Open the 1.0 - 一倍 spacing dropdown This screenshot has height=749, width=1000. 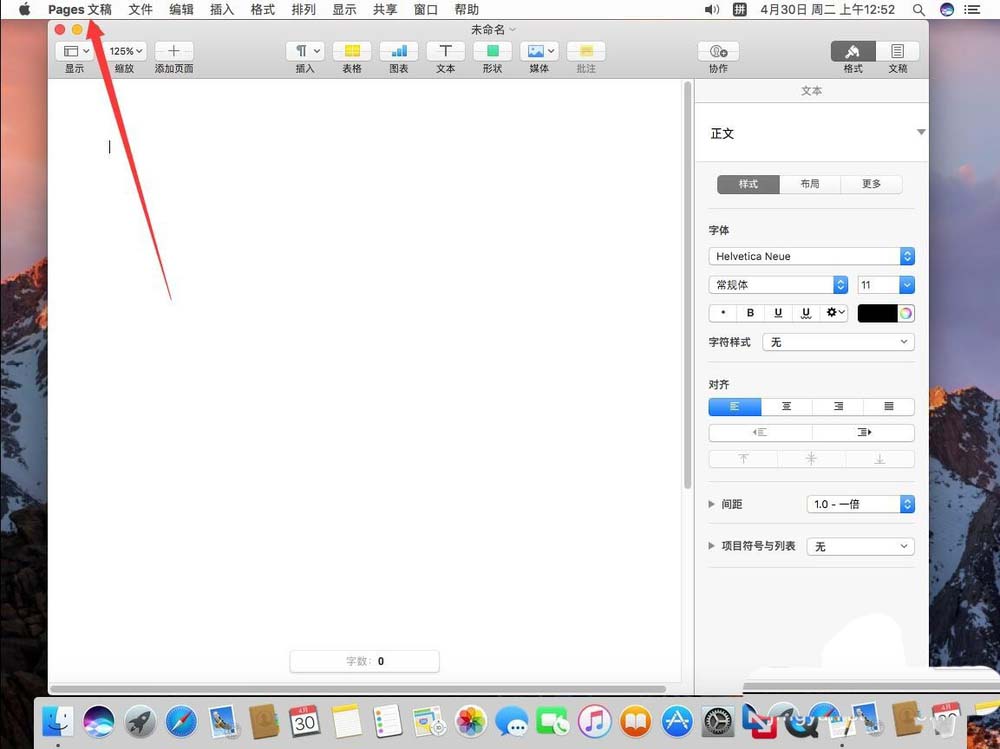pyautogui.click(x=861, y=504)
